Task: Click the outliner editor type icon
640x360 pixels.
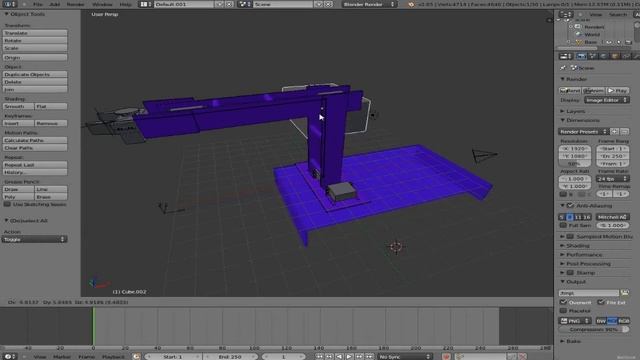Action: [x=565, y=14]
